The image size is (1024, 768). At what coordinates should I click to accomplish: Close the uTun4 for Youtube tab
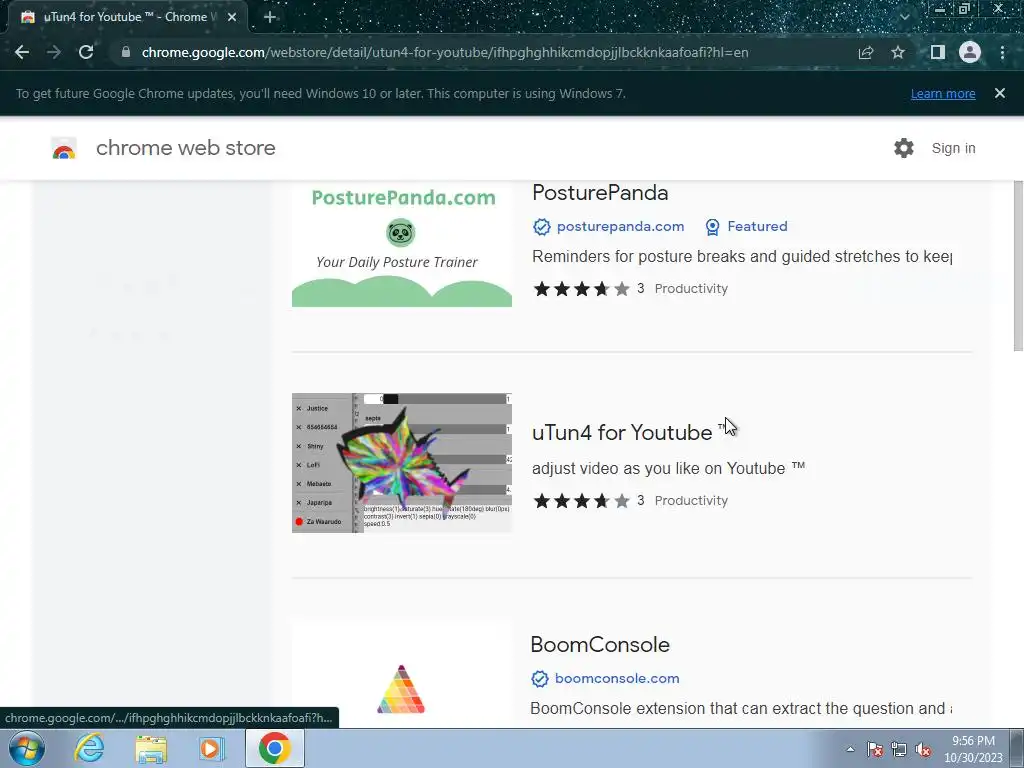pyautogui.click(x=232, y=17)
